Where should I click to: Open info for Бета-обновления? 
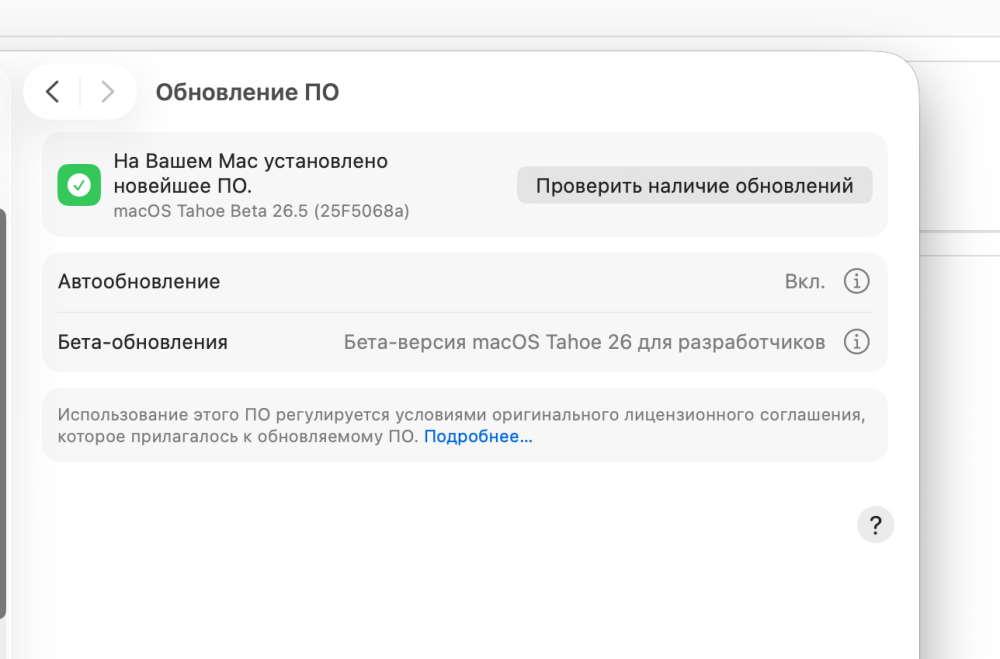tap(856, 341)
